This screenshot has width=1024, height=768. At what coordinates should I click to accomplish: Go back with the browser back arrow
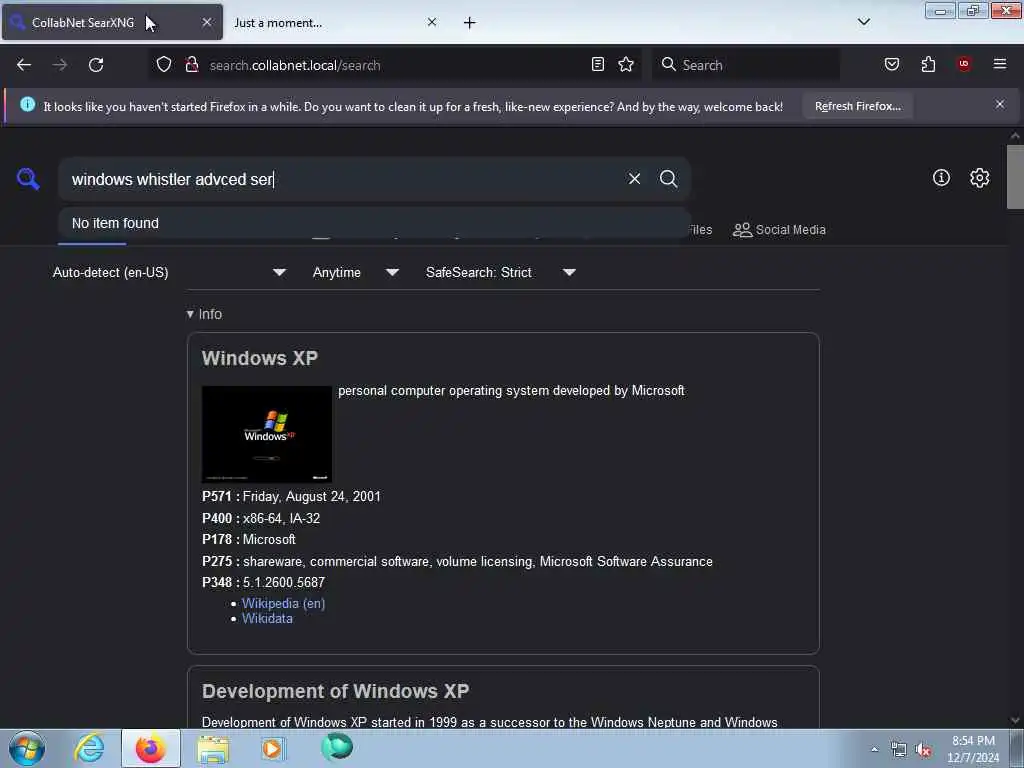tap(24, 65)
